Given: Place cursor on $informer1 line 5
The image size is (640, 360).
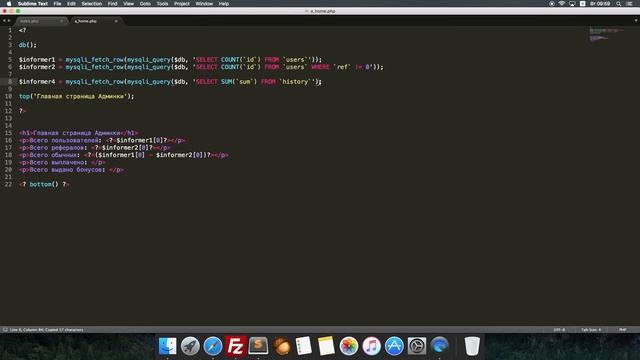Looking at the screenshot, I should pyautogui.click(x=37, y=60).
